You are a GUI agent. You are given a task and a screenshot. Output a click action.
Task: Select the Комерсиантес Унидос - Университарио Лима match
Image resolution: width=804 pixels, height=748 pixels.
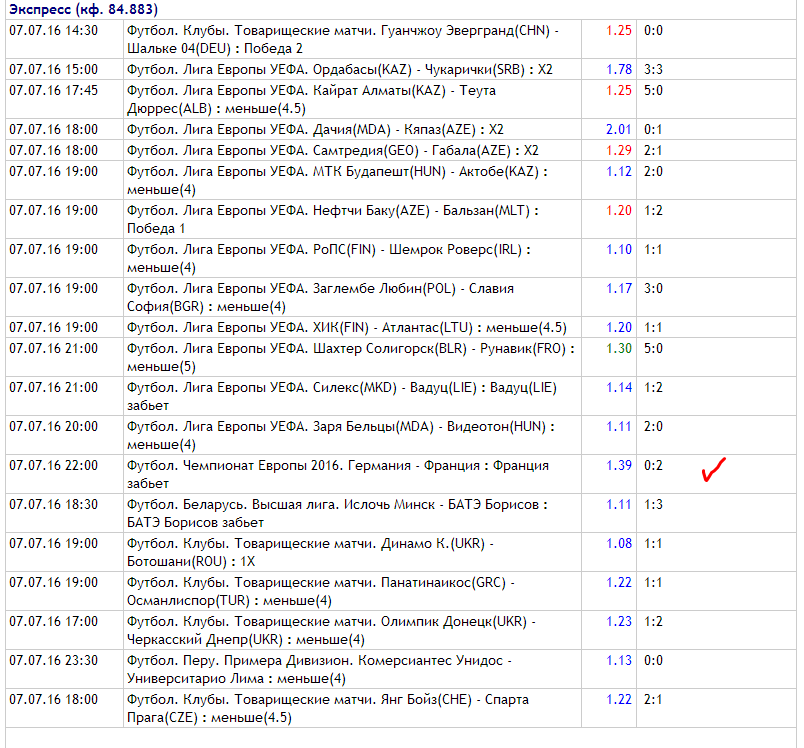(319, 669)
